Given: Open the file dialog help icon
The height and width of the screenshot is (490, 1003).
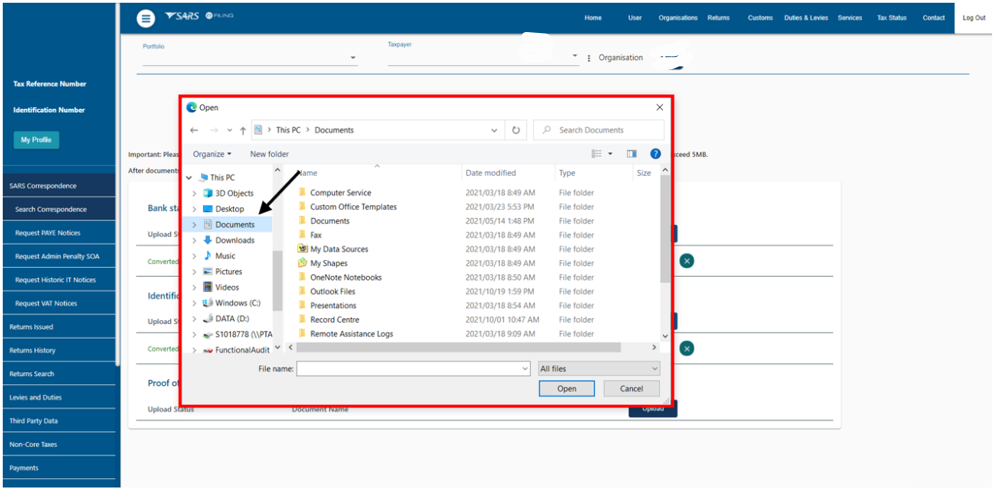Looking at the screenshot, I should tap(656, 154).
